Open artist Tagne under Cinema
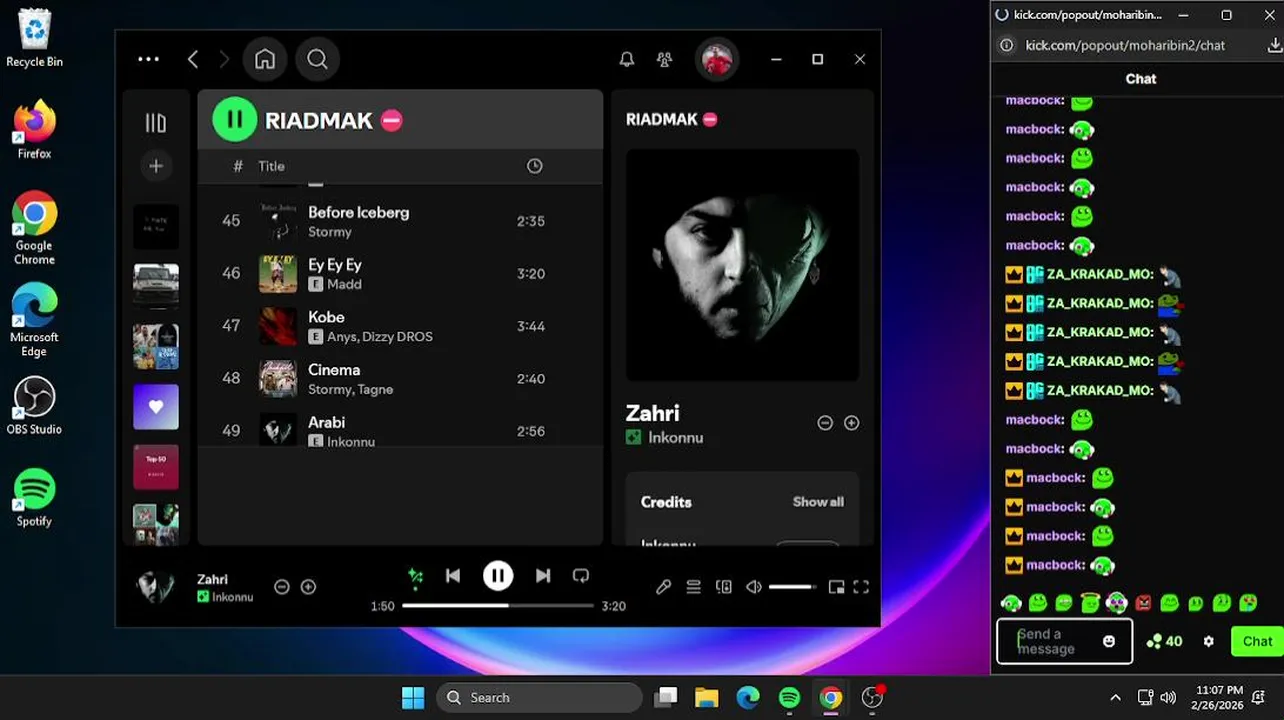Viewport: 1284px width, 720px height. [375, 389]
